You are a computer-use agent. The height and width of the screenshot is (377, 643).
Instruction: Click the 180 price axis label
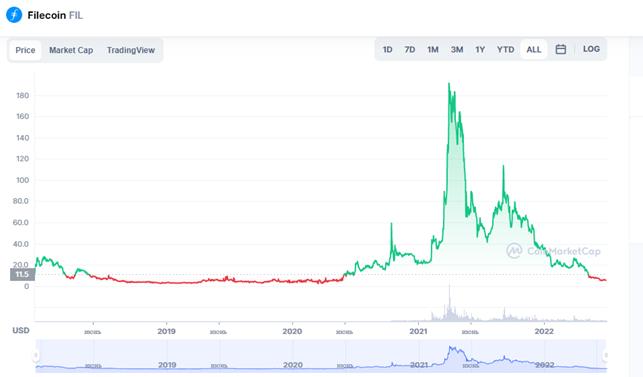pos(23,96)
